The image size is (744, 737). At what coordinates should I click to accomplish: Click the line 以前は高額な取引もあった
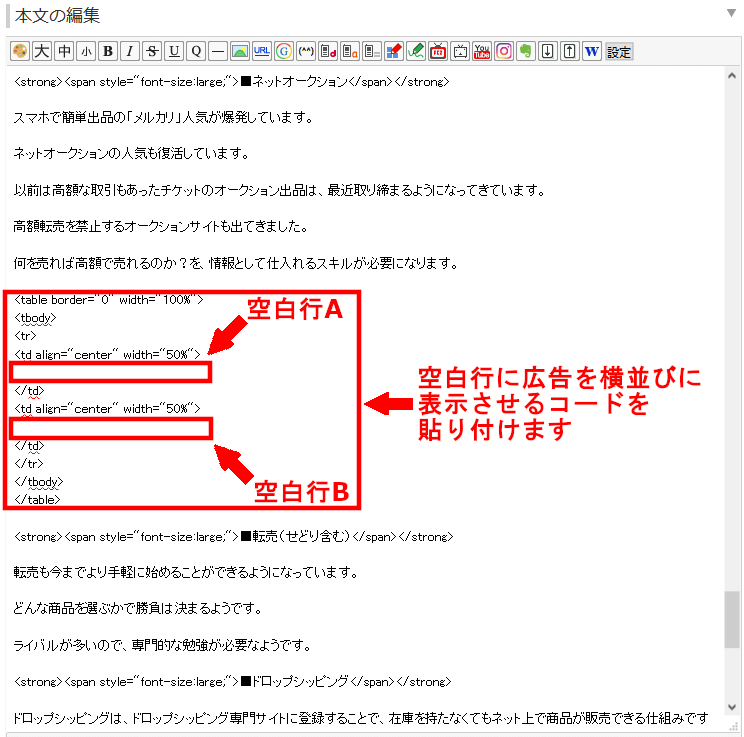coord(279,190)
